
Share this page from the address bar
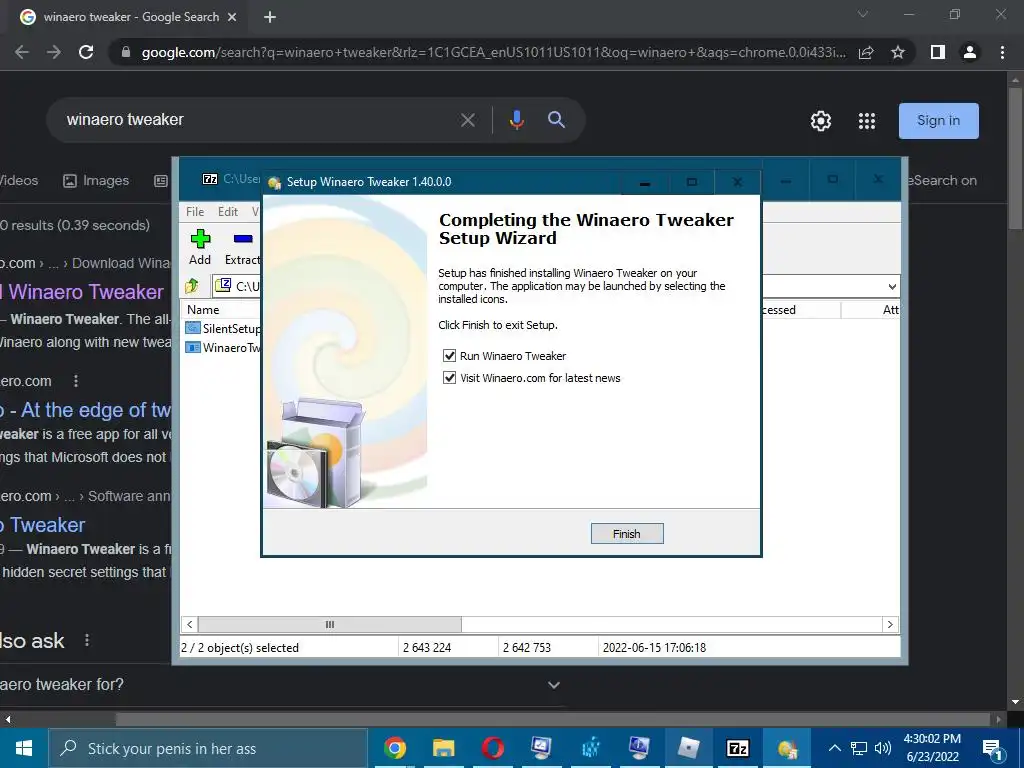pyautogui.click(x=866, y=53)
